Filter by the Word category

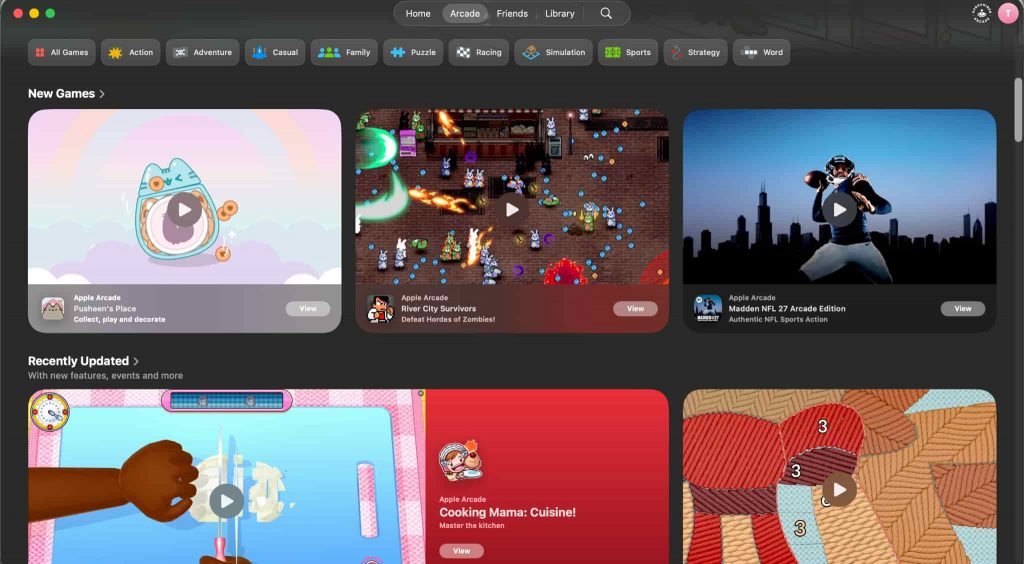[761, 52]
